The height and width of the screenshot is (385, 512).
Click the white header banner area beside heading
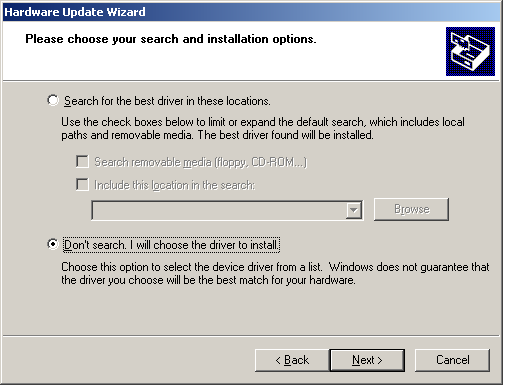380,57
